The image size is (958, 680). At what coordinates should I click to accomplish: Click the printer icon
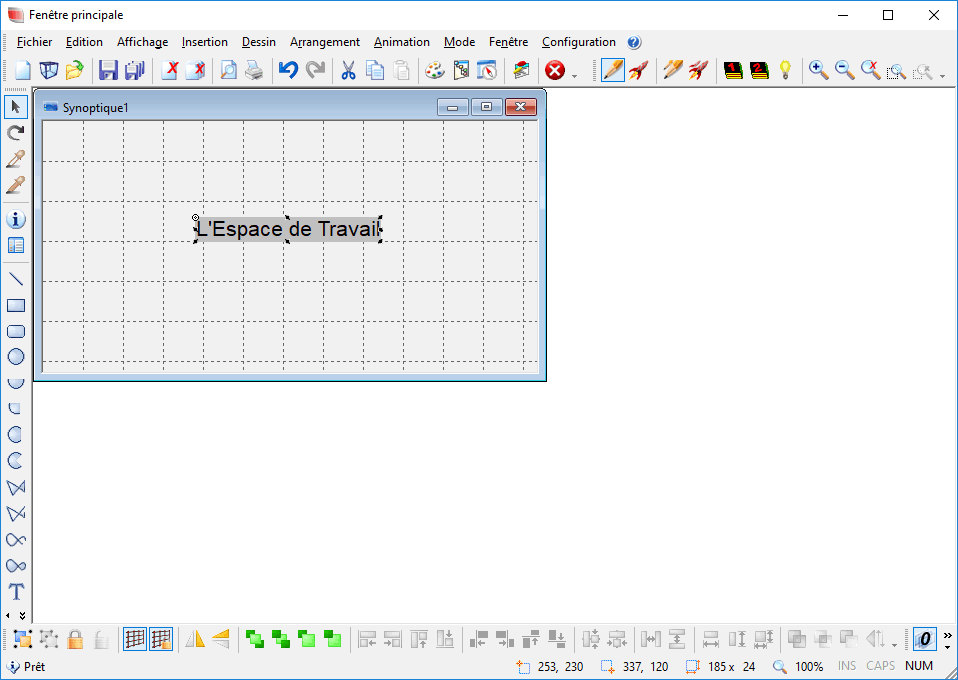click(x=254, y=70)
